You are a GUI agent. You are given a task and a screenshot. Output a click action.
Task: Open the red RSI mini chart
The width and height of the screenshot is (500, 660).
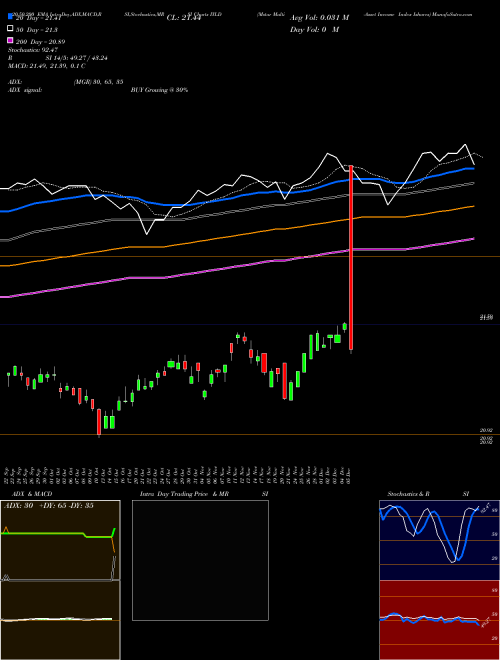coord(439,620)
